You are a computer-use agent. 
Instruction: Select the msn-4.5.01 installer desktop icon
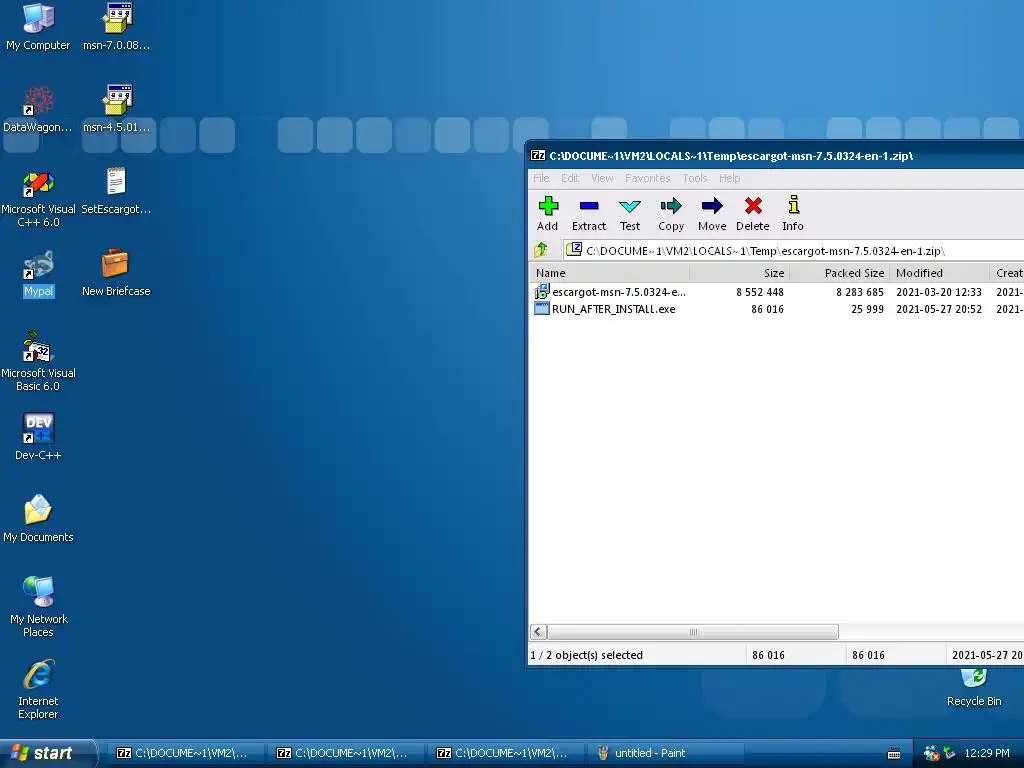pos(116,109)
